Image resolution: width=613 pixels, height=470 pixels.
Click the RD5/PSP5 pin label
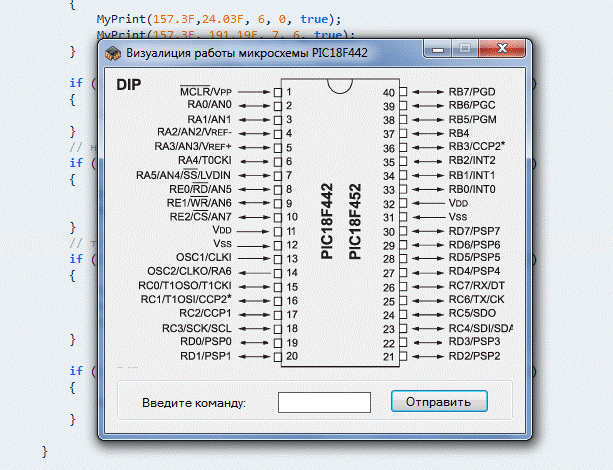pyautogui.click(x=474, y=258)
